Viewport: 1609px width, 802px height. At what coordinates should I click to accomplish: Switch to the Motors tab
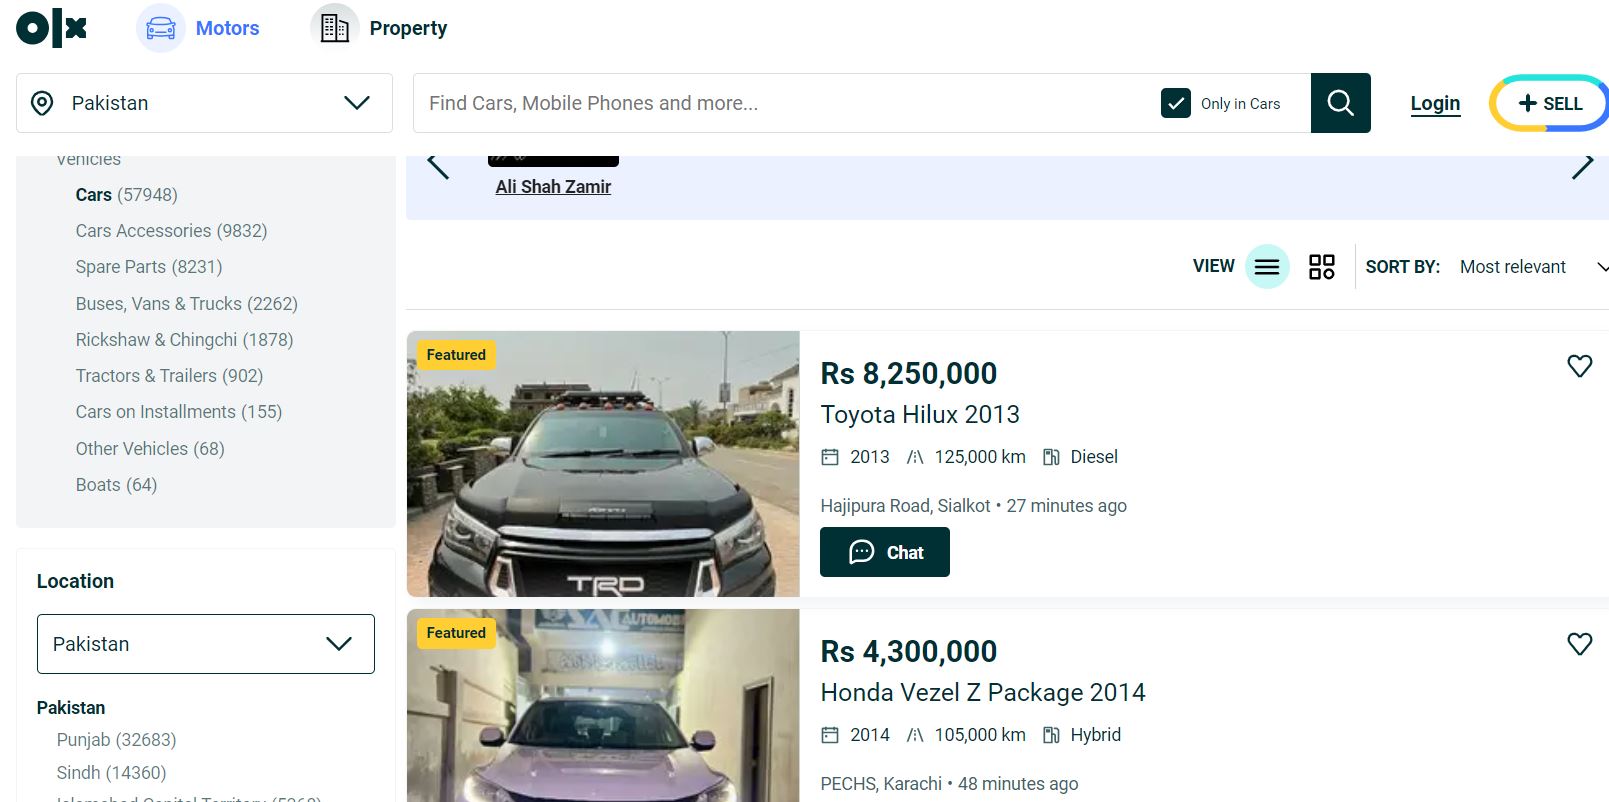point(201,28)
